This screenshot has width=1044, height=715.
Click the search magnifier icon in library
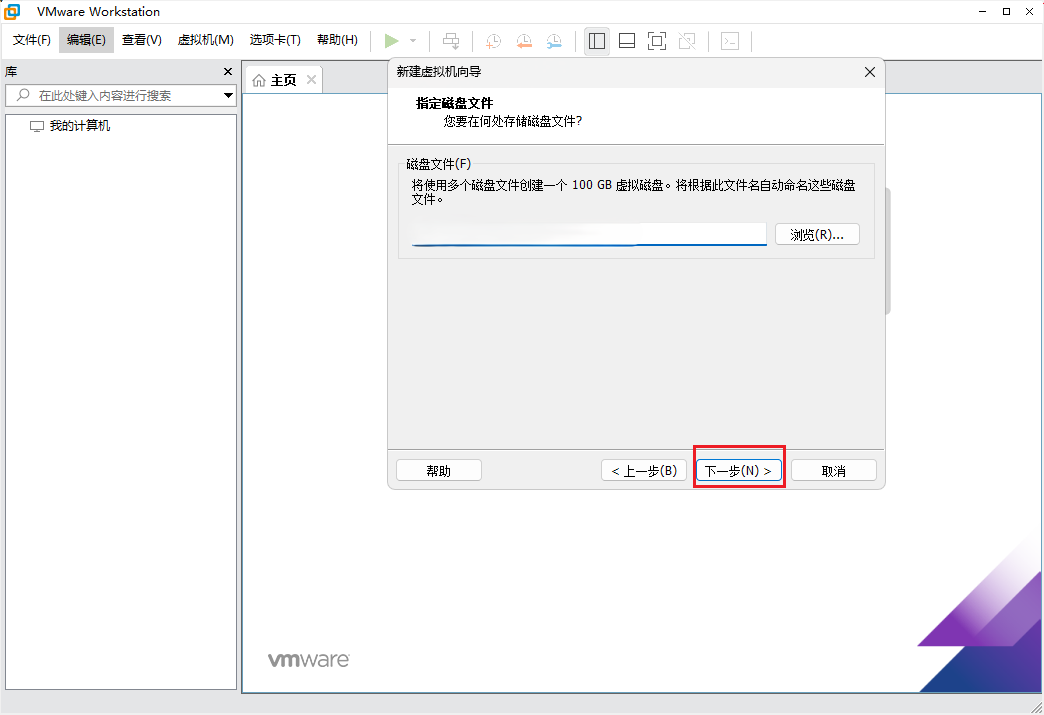pos(23,95)
